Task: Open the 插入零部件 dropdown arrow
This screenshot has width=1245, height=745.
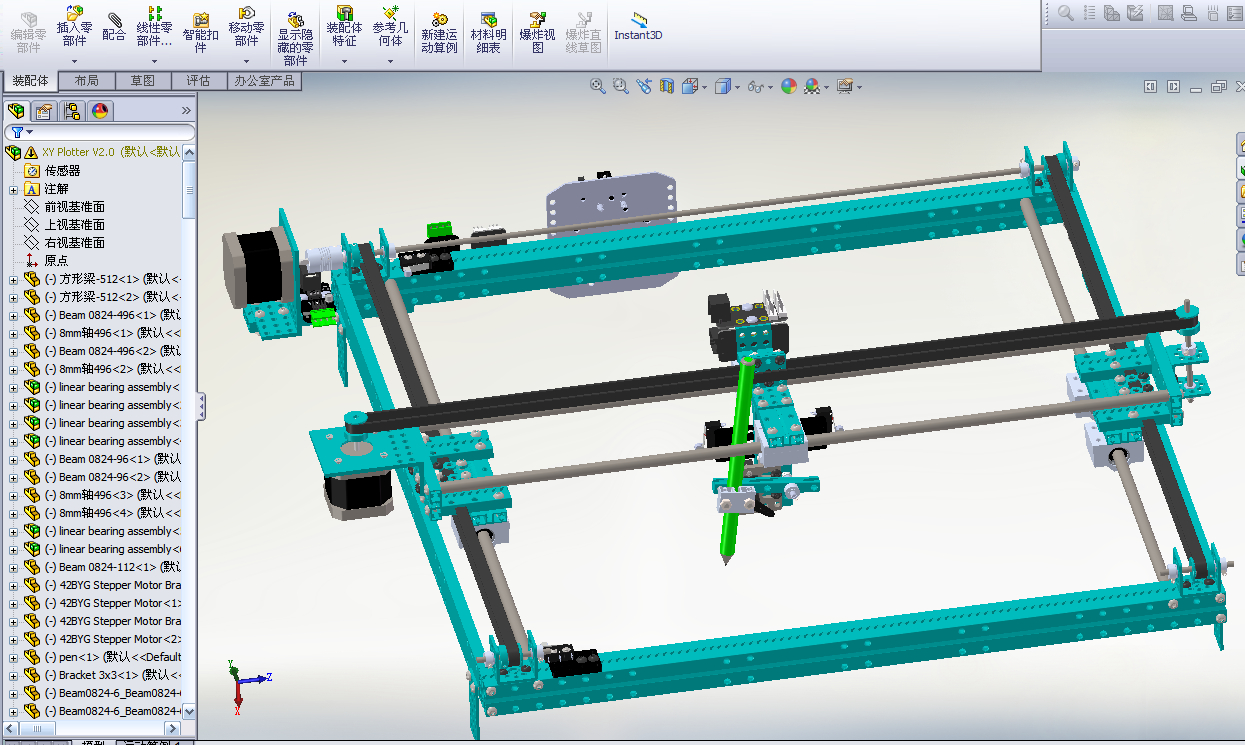Action: 73,61
